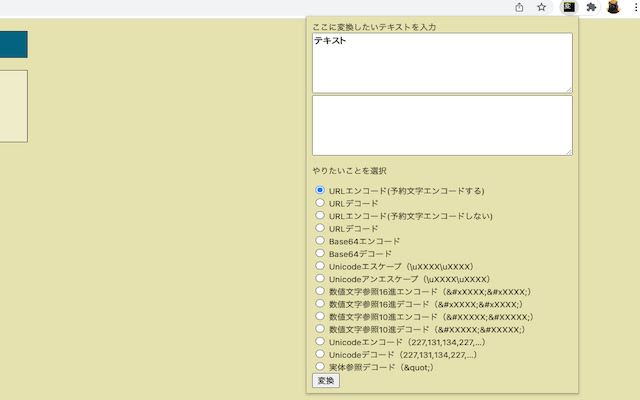Select URLエンコード(予約文字エンコードする) radio option
640x400 pixels.
pos(320,190)
